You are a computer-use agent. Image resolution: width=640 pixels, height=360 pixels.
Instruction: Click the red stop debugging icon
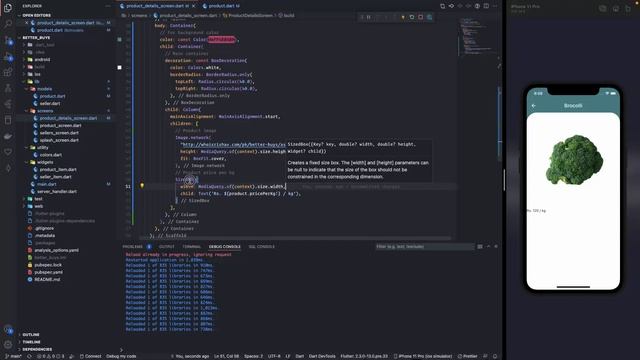420,17
